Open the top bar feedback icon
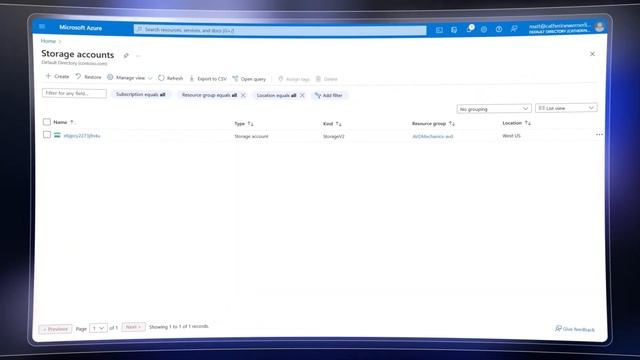Image resolution: width=640 pixels, height=360 pixels. (x=514, y=29)
